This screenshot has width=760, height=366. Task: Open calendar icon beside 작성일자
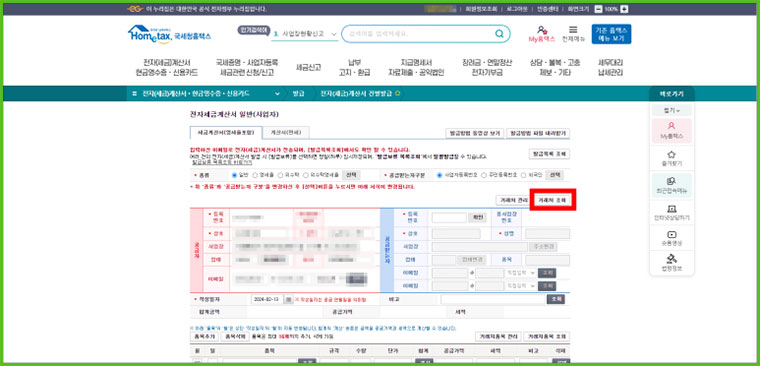(x=288, y=300)
